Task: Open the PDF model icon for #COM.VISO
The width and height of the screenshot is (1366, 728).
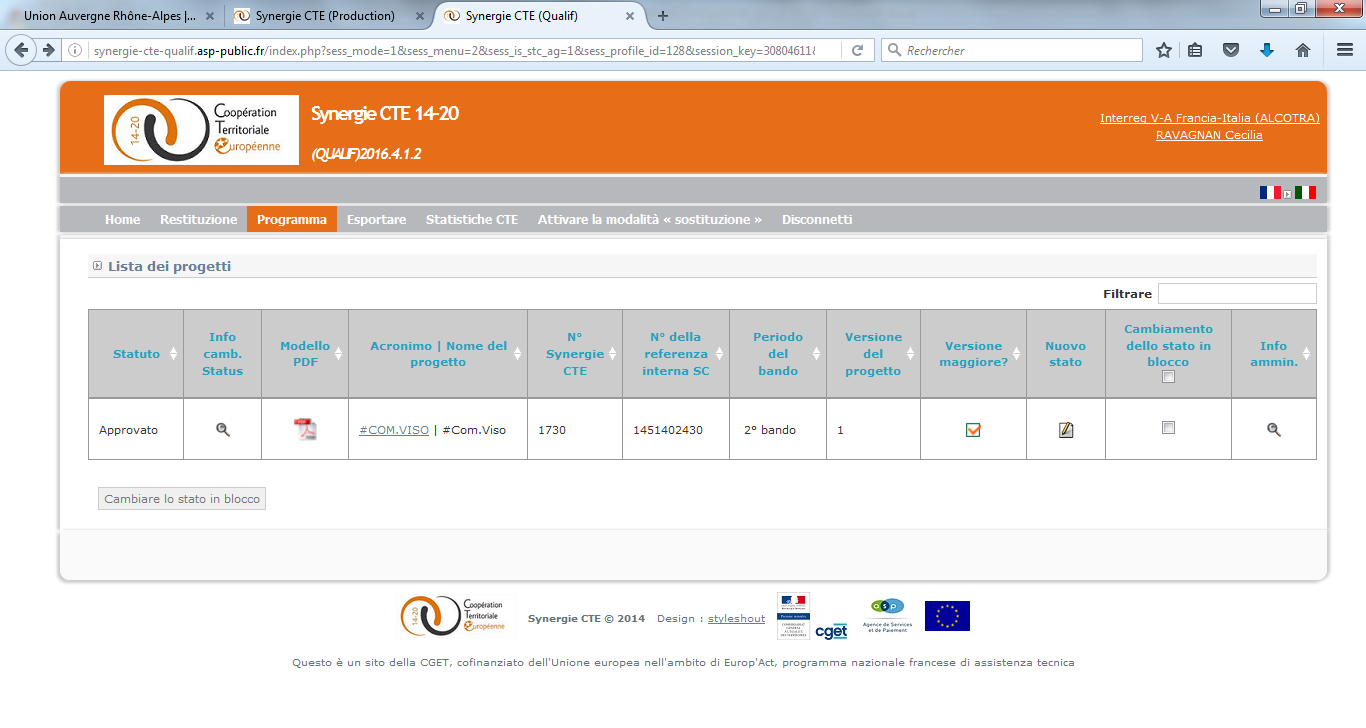Action: tap(304, 429)
